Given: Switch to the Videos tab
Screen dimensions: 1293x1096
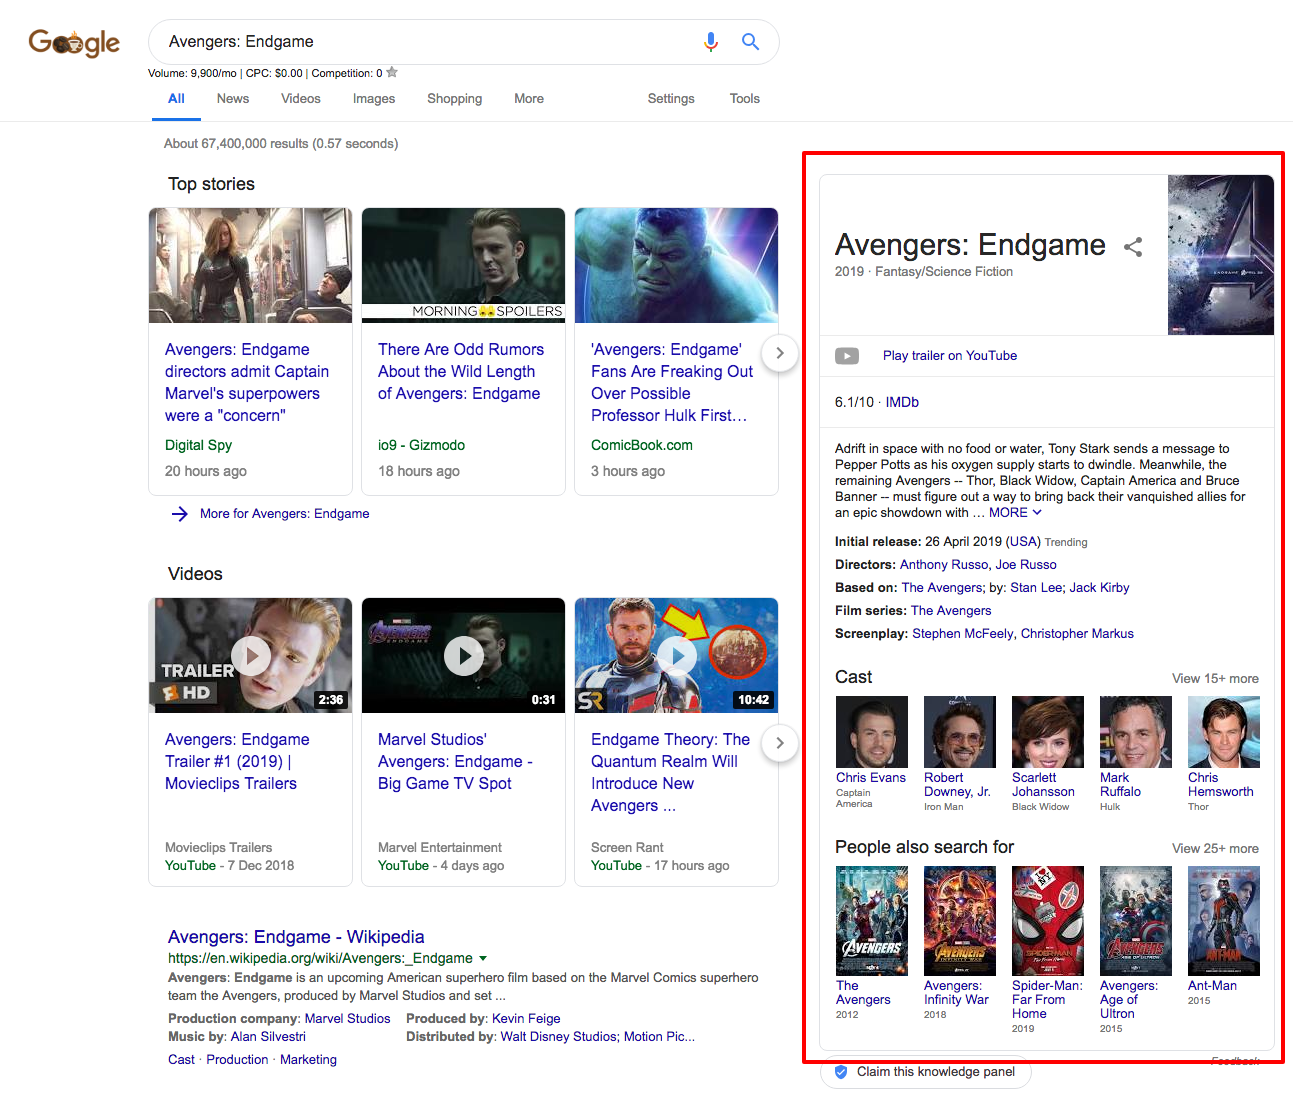Looking at the screenshot, I should coord(301,99).
